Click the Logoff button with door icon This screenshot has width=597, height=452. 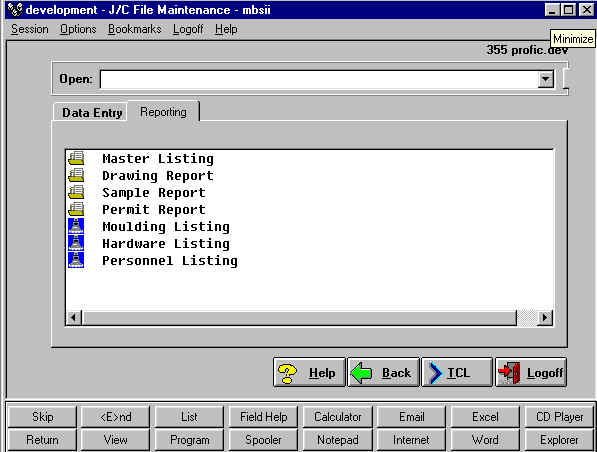531,372
